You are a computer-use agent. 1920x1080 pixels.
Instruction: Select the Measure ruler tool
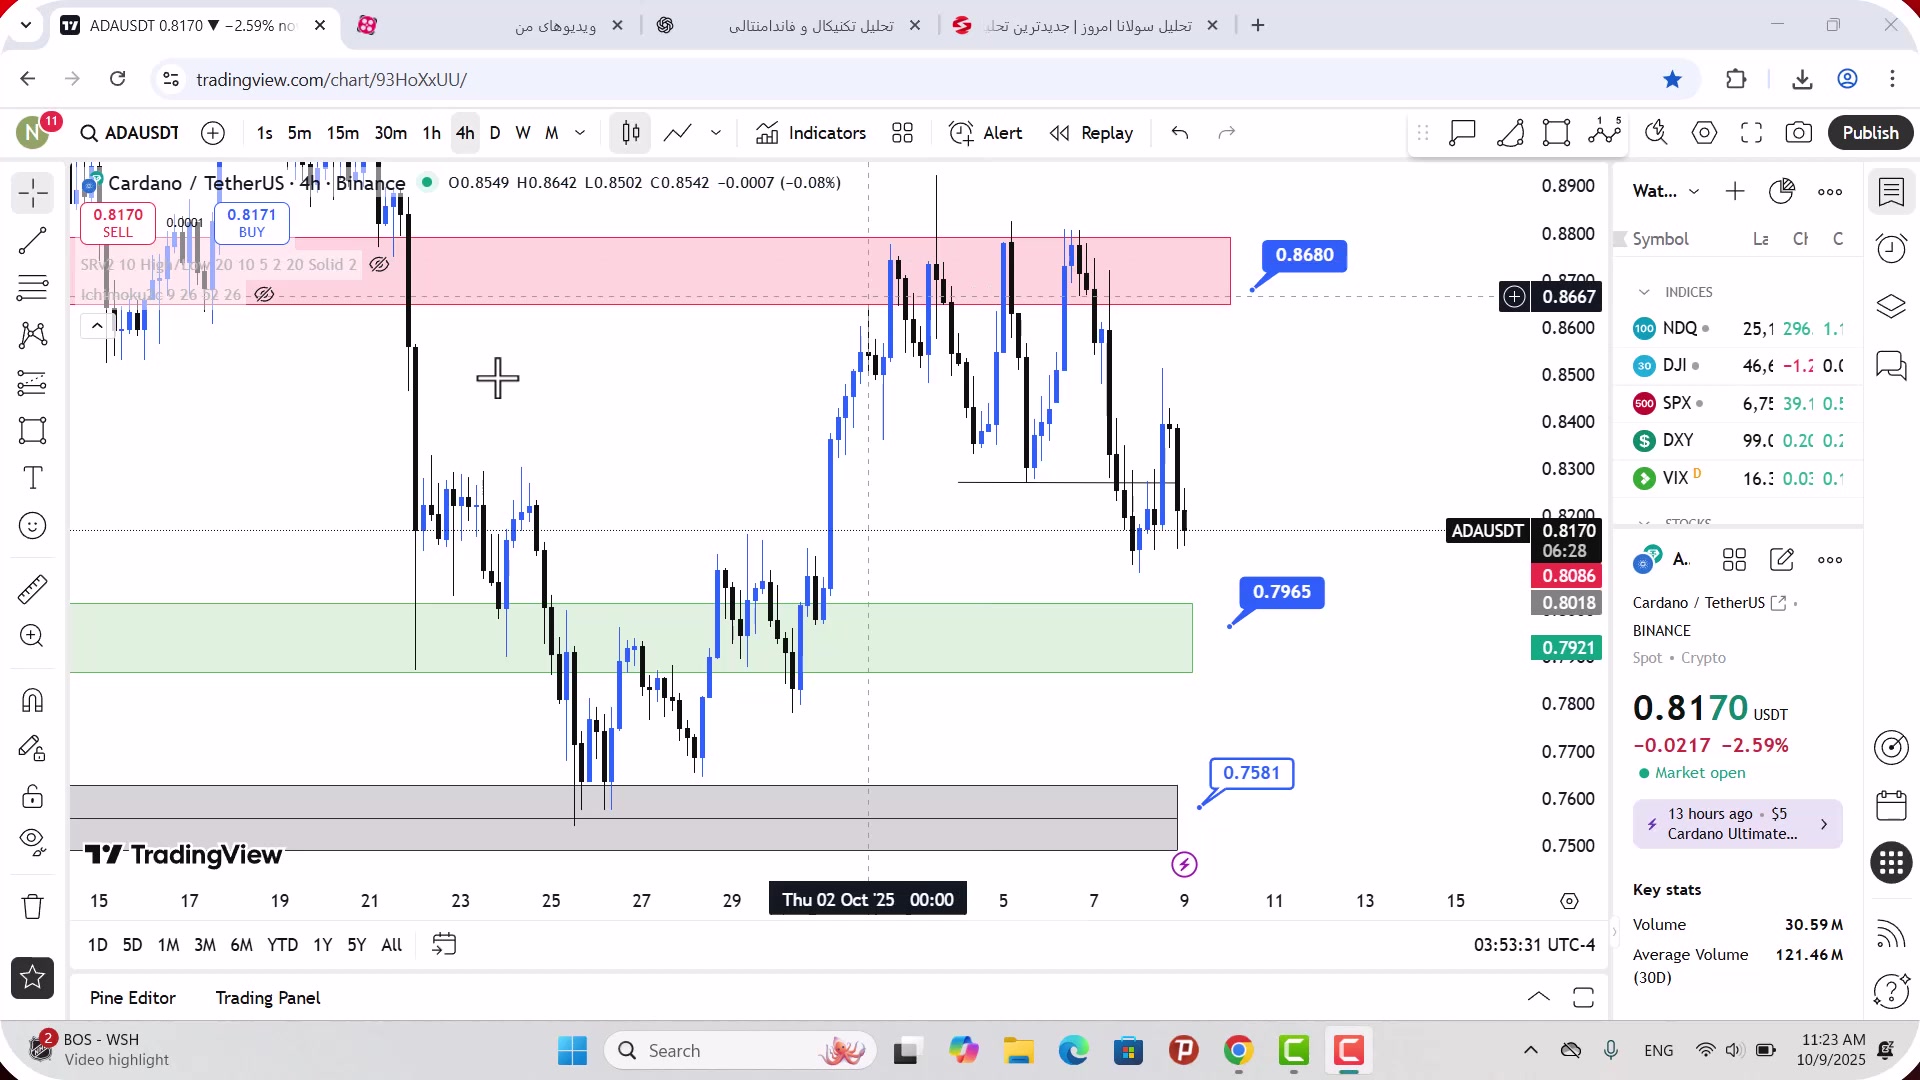tap(33, 590)
